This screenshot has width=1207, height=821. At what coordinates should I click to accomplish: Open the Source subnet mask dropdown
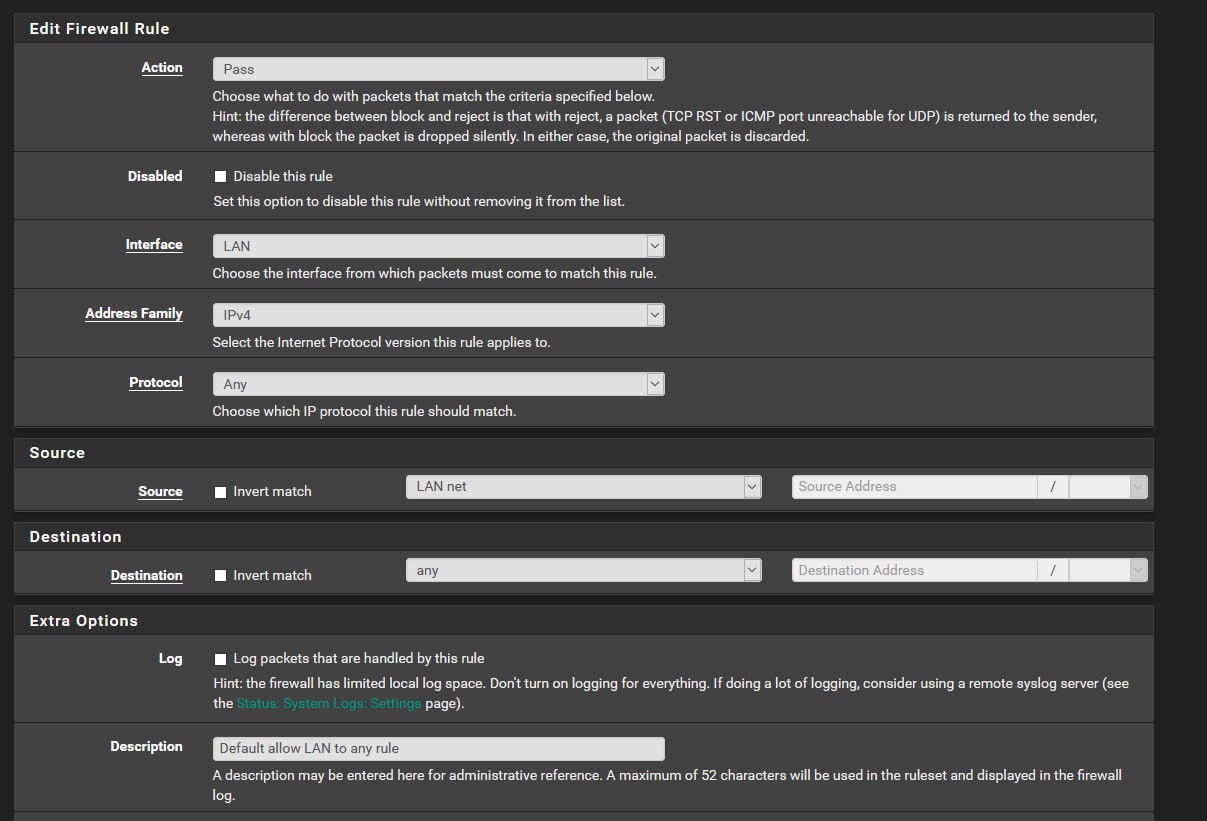point(1108,487)
